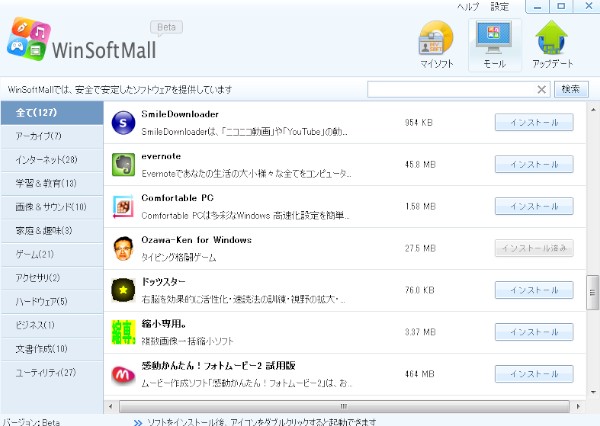Click the horizontal scrollbar right arrow

coord(578,406)
